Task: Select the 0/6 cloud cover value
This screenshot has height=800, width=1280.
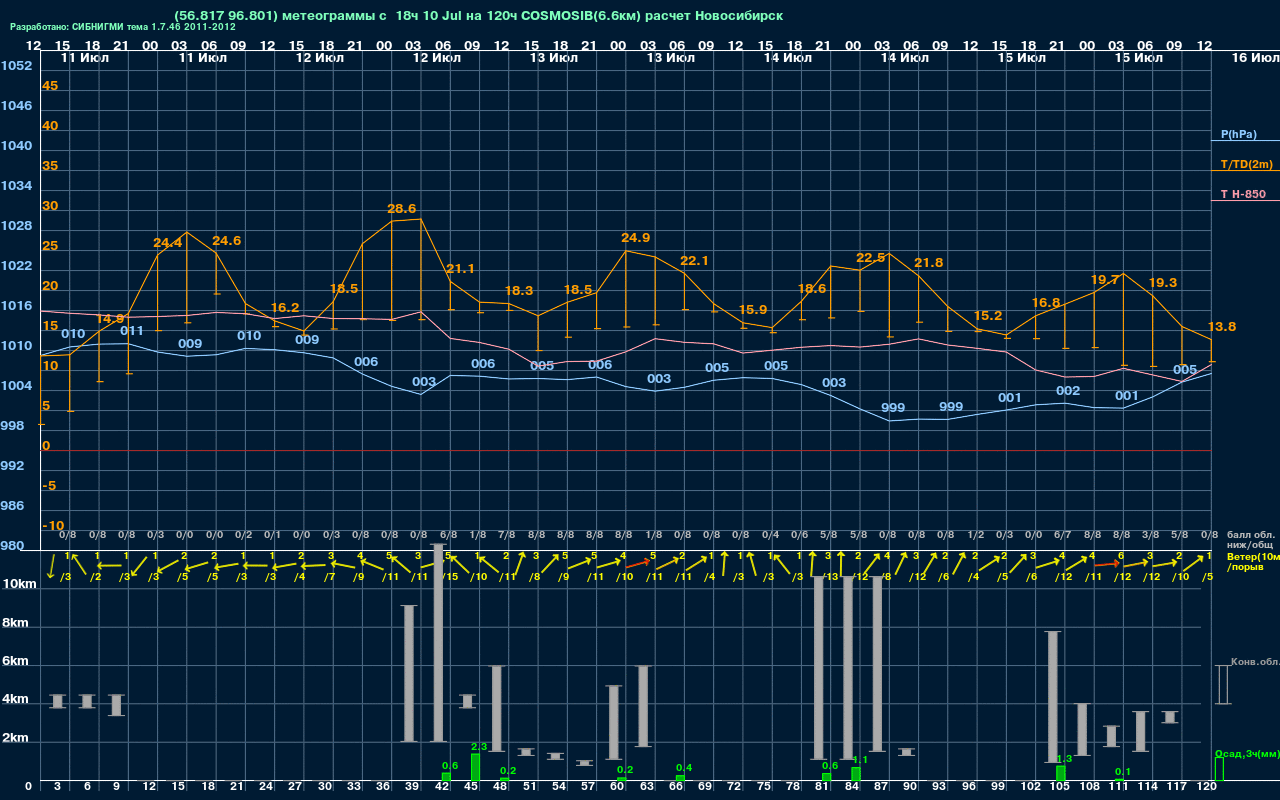Action: (x=800, y=535)
